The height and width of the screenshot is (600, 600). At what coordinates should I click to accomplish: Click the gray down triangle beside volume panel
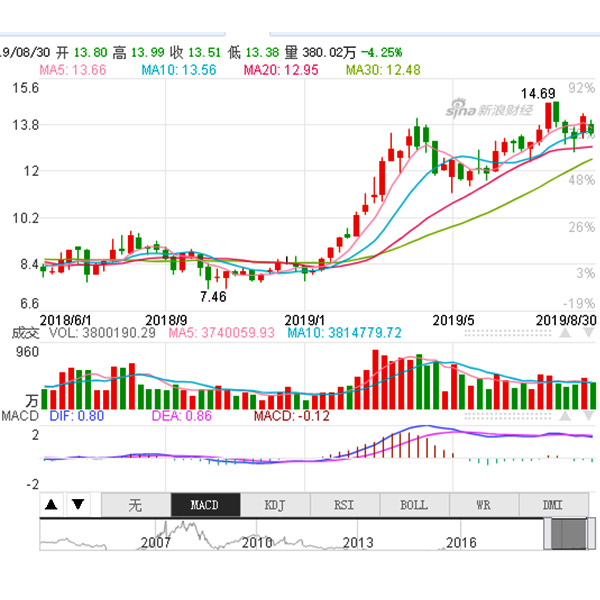point(589,333)
